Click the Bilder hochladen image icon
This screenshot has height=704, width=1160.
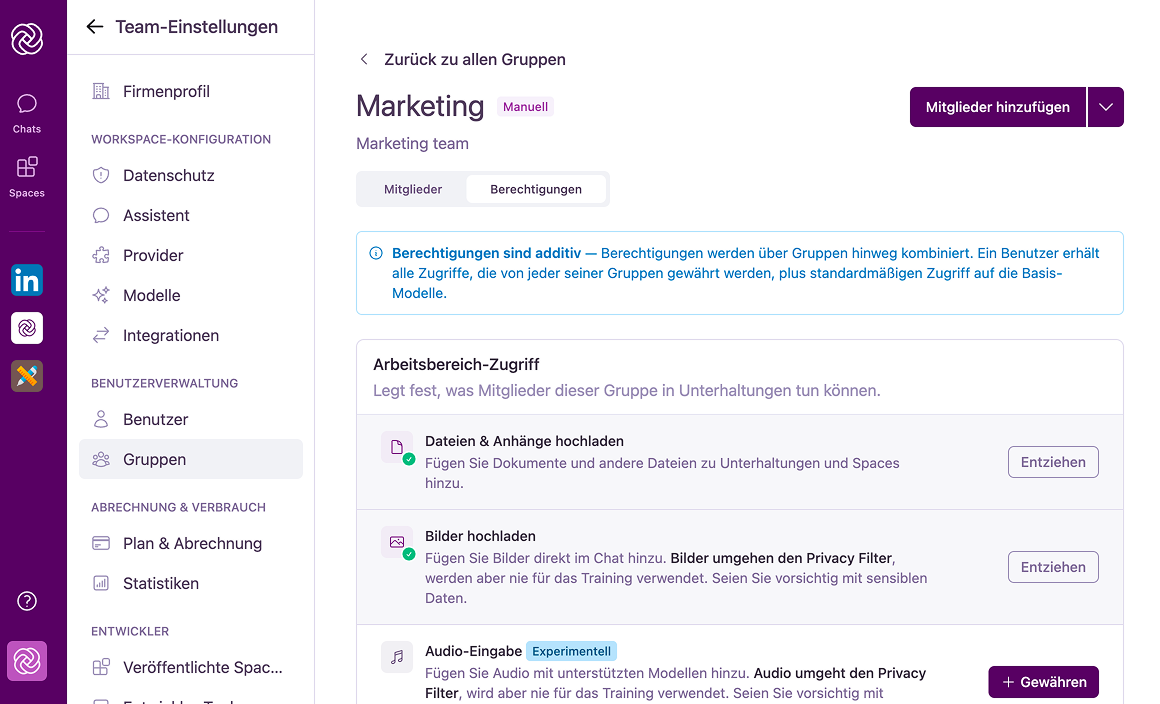[397, 542]
